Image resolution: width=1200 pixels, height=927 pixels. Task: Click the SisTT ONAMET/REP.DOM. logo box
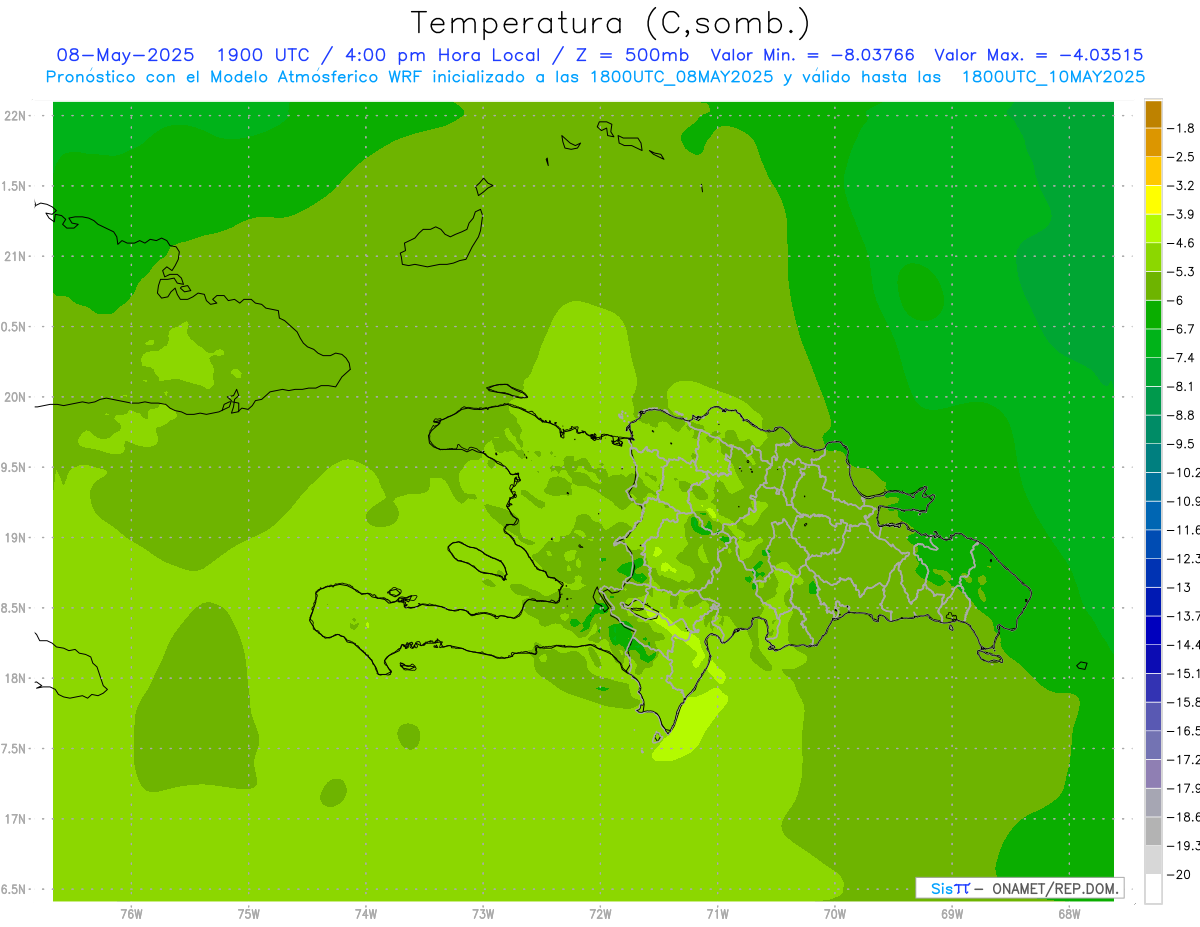coord(1019,888)
